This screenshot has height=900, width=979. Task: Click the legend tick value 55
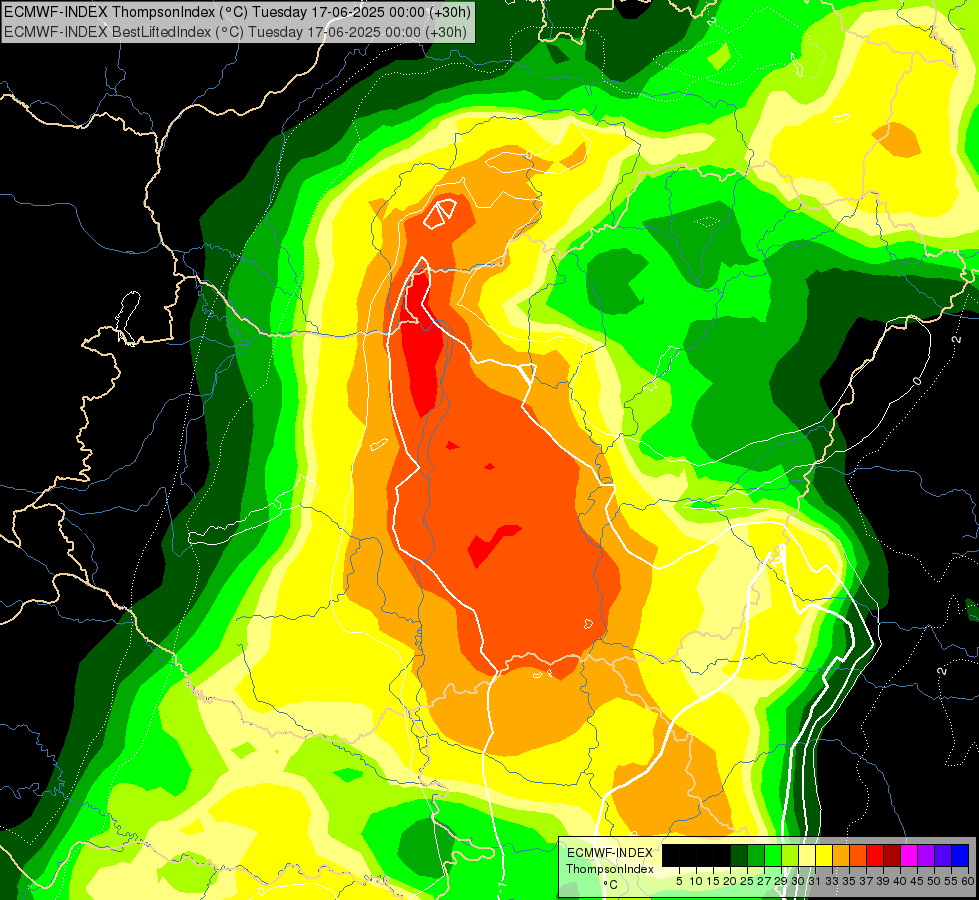click(951, 881)
